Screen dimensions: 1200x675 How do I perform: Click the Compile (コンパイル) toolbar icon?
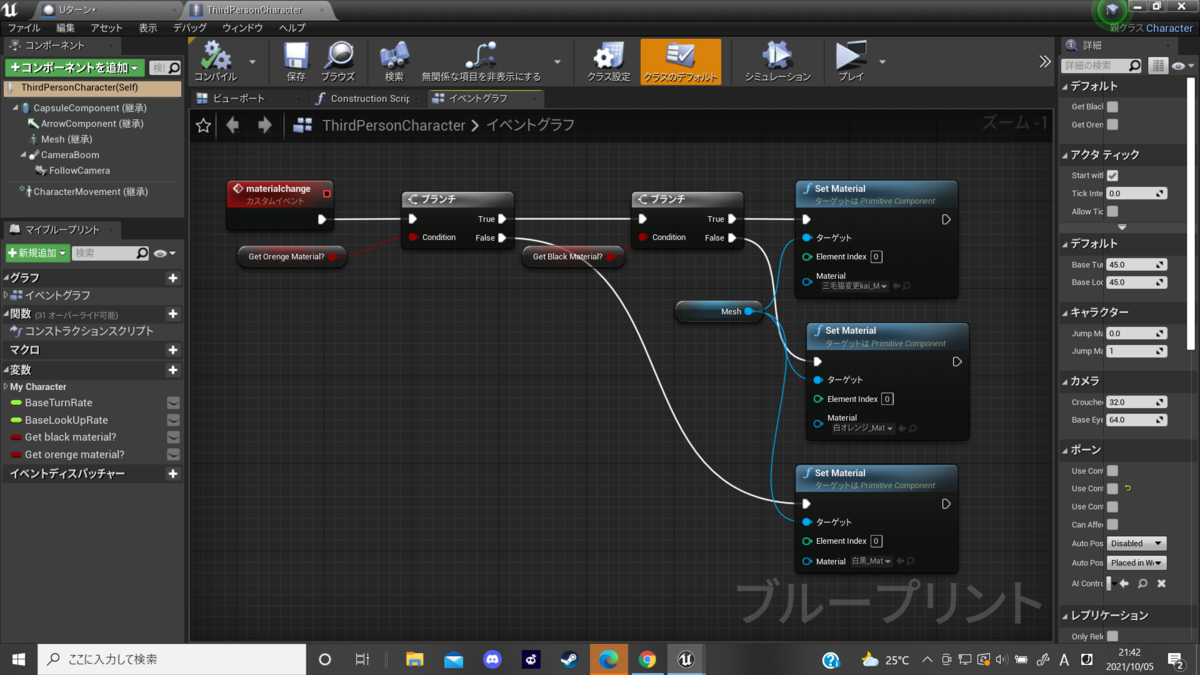tap(215, 56)
